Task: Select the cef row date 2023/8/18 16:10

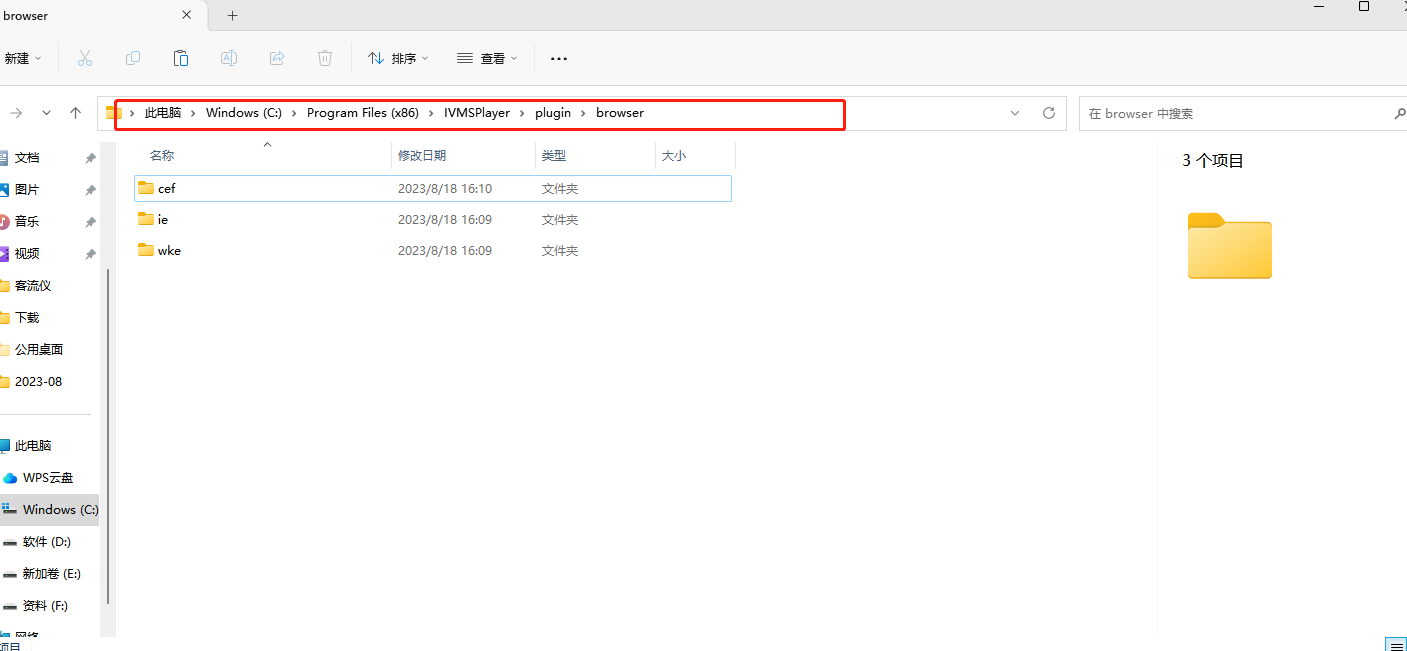Action: [x=445, y=188]
